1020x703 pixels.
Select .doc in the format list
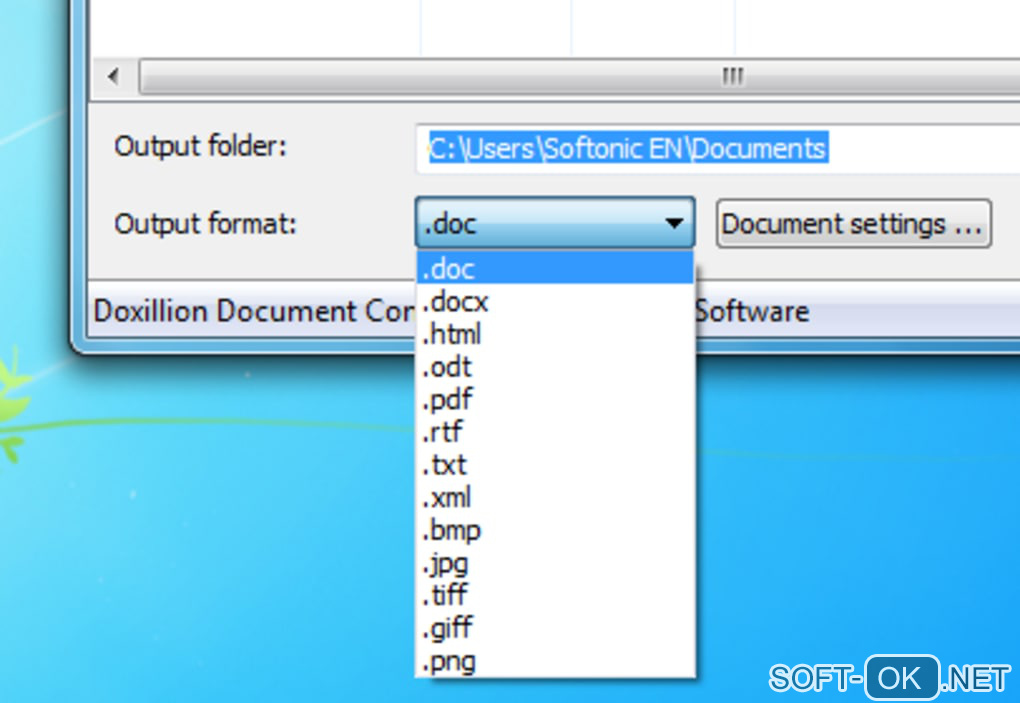pos(555,269)
